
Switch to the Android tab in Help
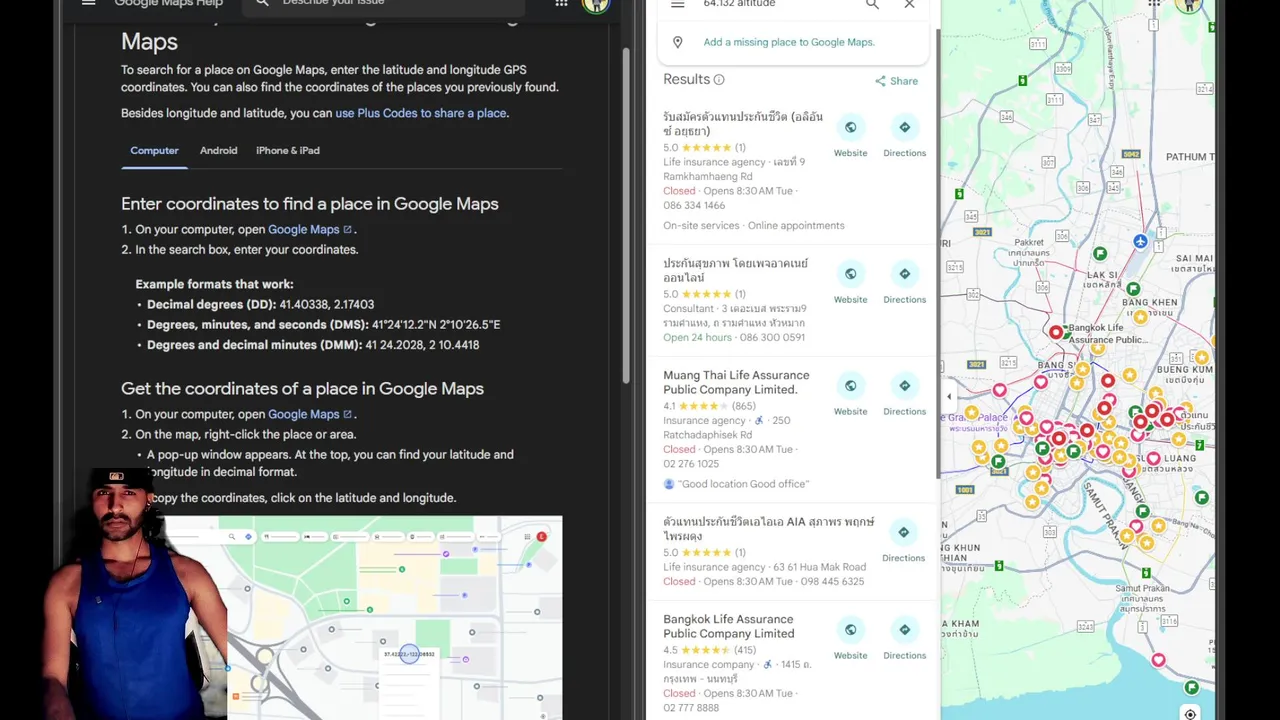pos(218,151)
